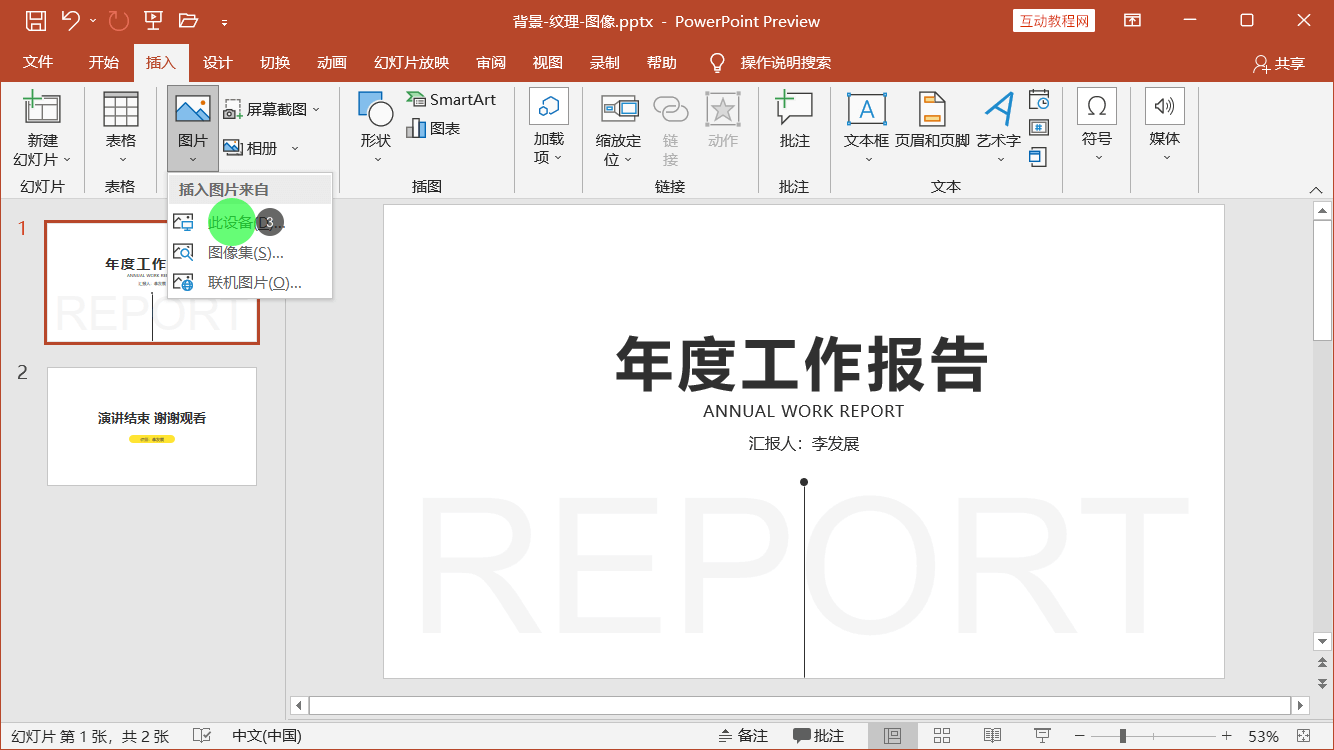Screen dimensions: 1334x750
Task: Click the 互动教程网 label in title bar
Action: [x=1054, y=21]
